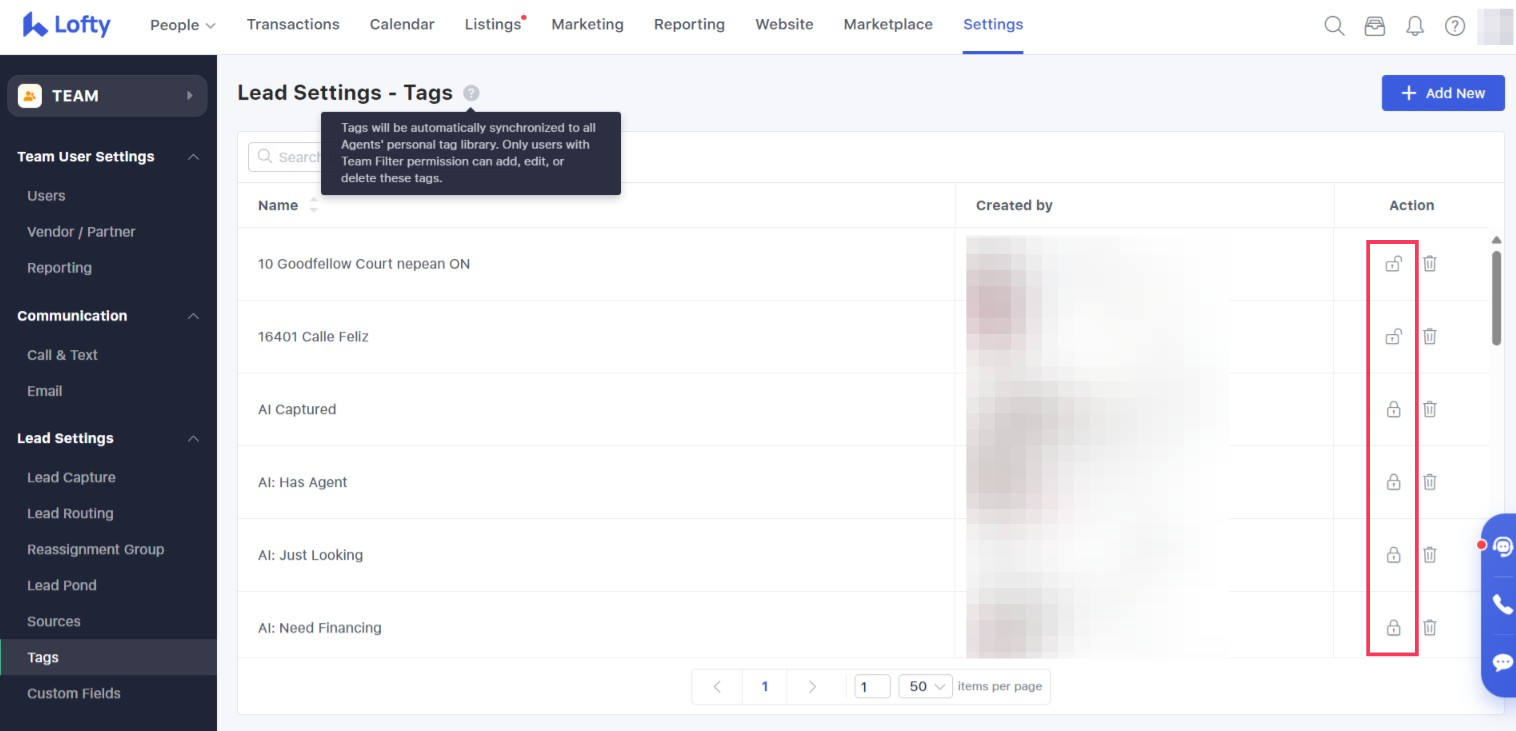Expand the People menu dropdown
1516x731 pixels.
[x=183, y=25]
